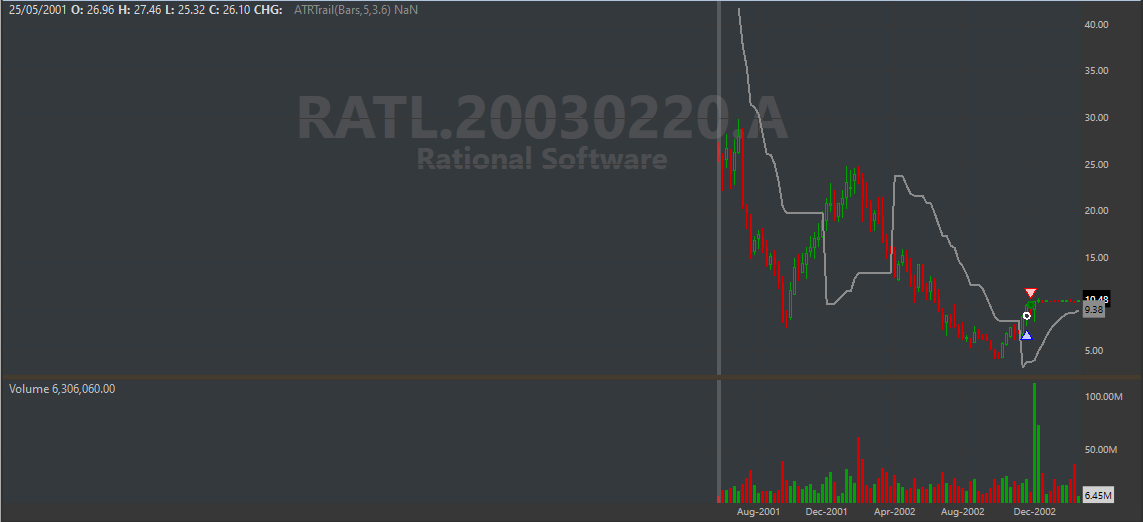Click the blue buy-signal up triangle marker
The height and width of the screenshot is (522, 1143).
[1026, 335]
